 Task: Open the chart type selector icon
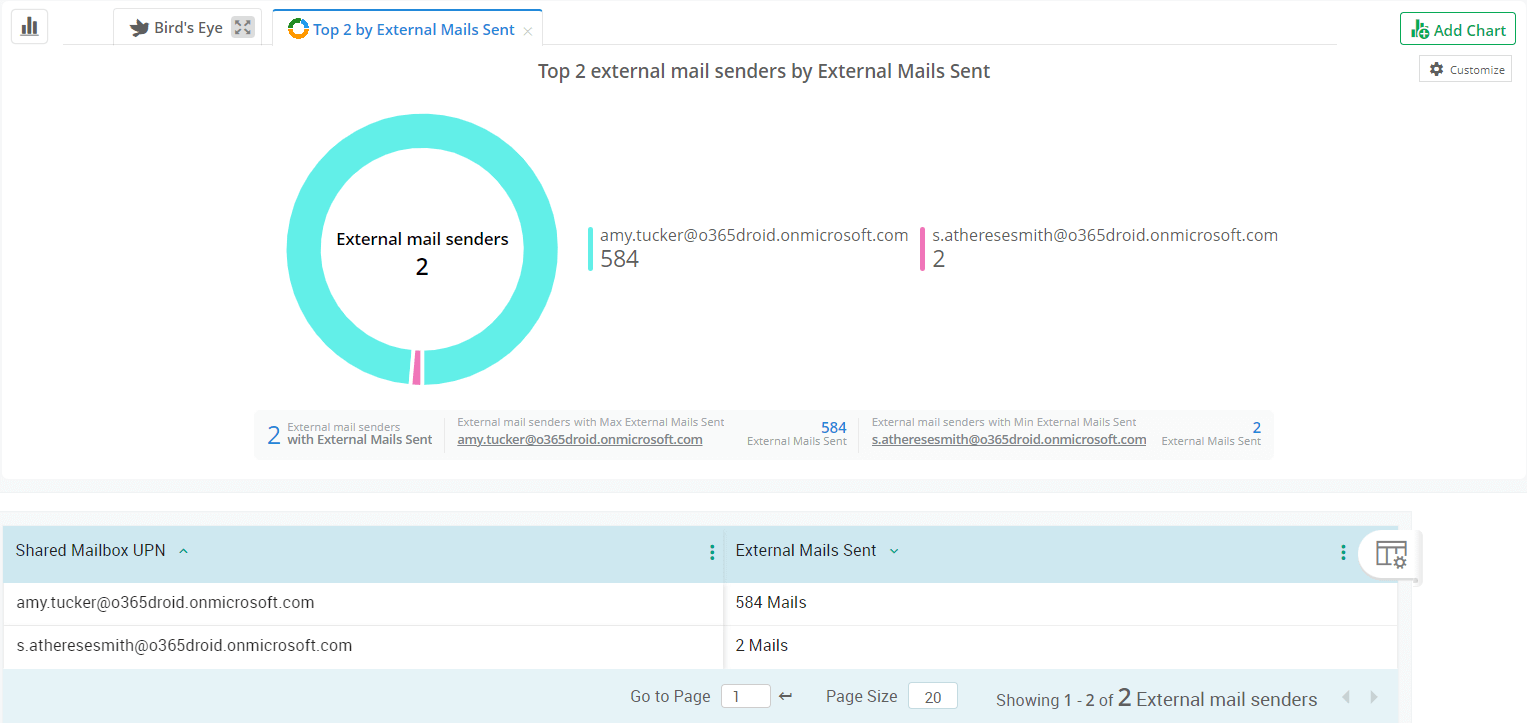point(29,26)
